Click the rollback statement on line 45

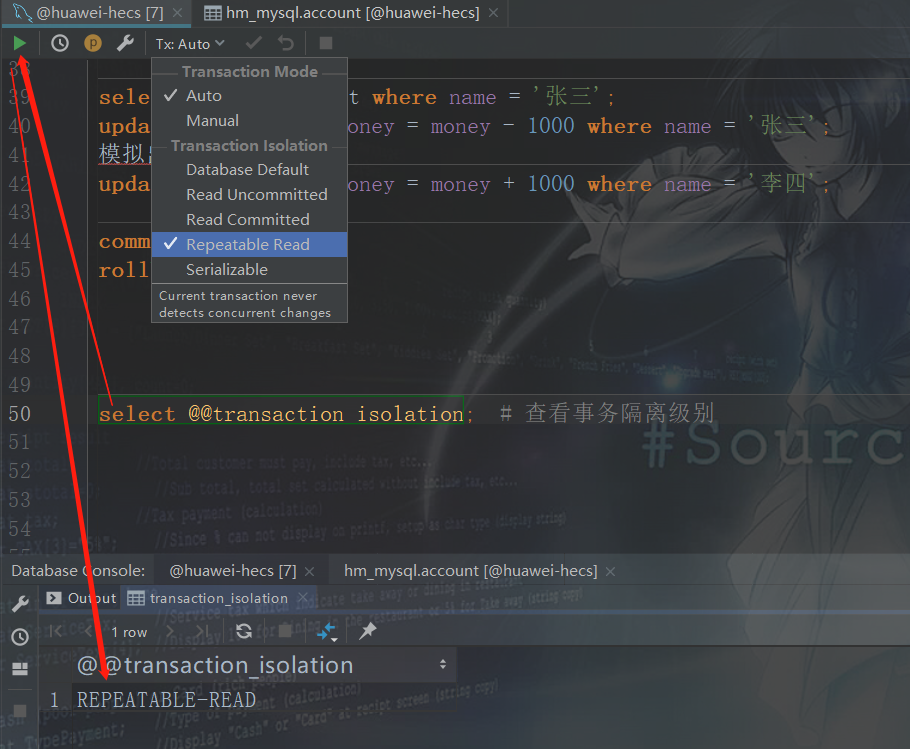pos(124,270)
